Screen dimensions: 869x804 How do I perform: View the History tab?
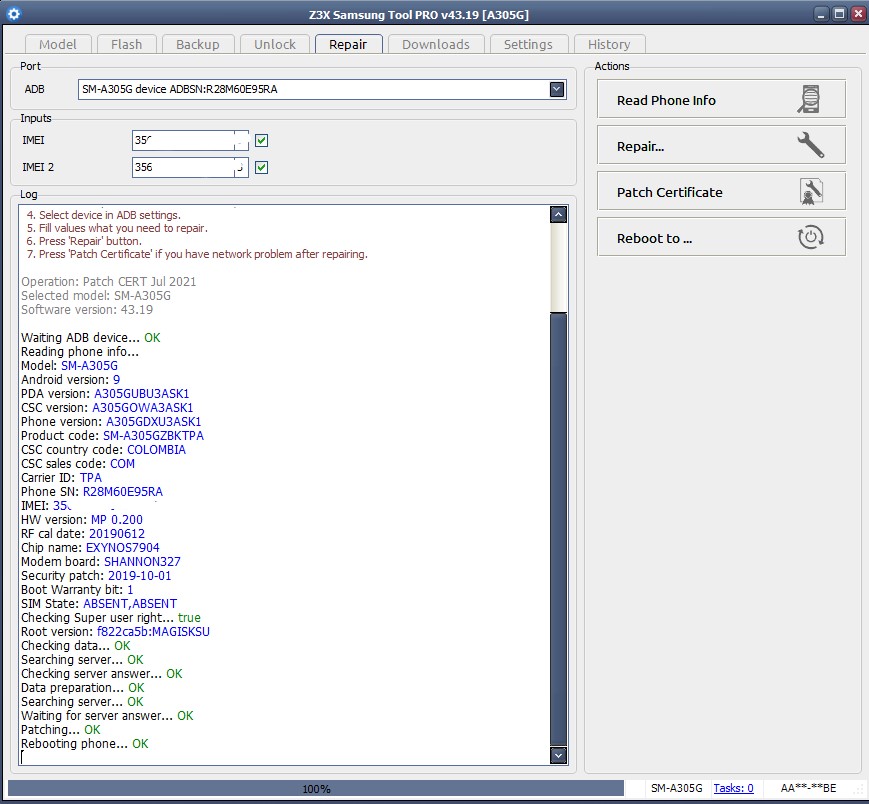(x=609, y=44)
